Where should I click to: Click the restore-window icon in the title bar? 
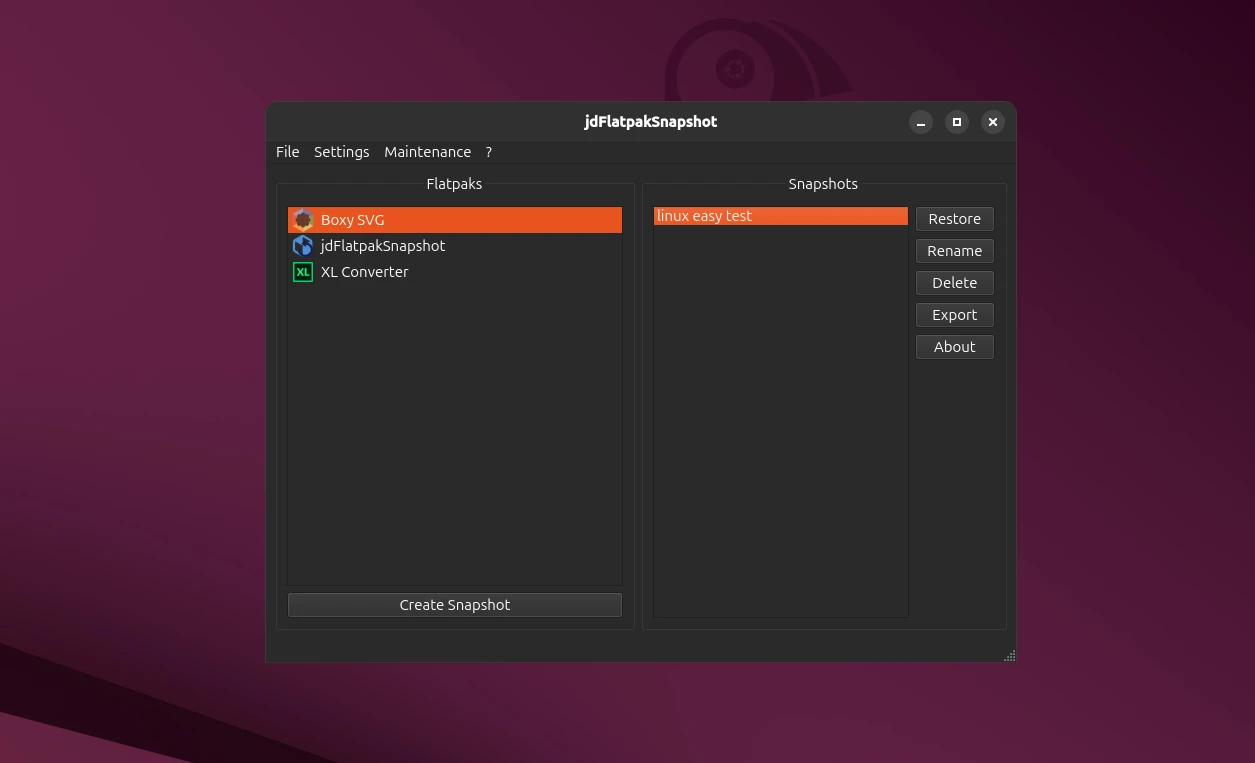(x=956, y=121)
